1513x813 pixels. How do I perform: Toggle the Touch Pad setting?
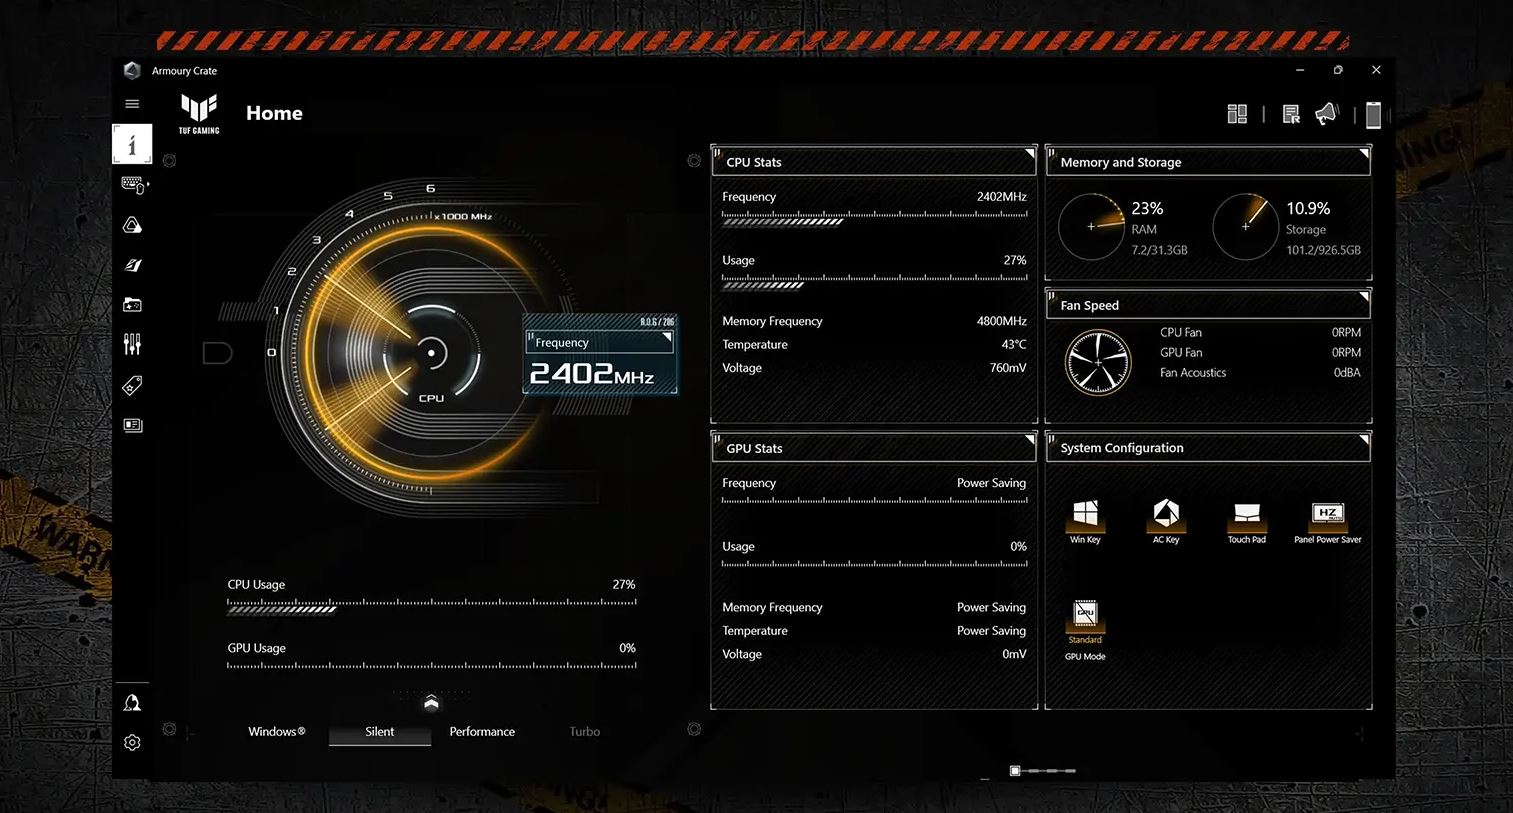(1246, 514)
